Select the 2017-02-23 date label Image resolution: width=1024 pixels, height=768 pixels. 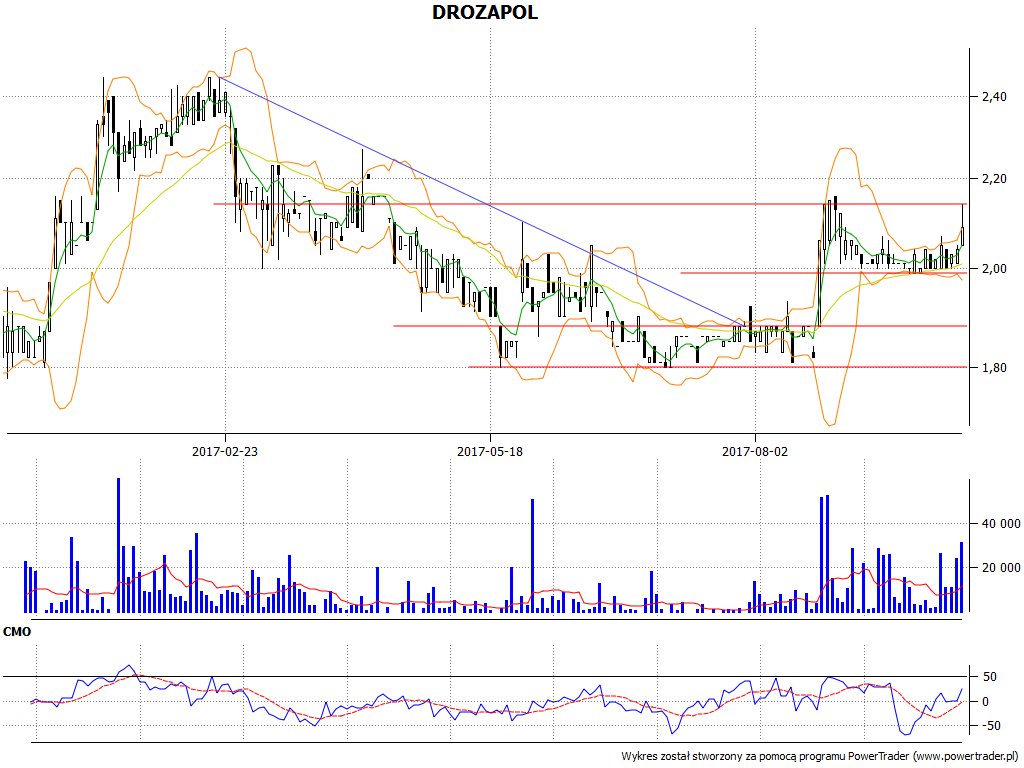(225, 451)
